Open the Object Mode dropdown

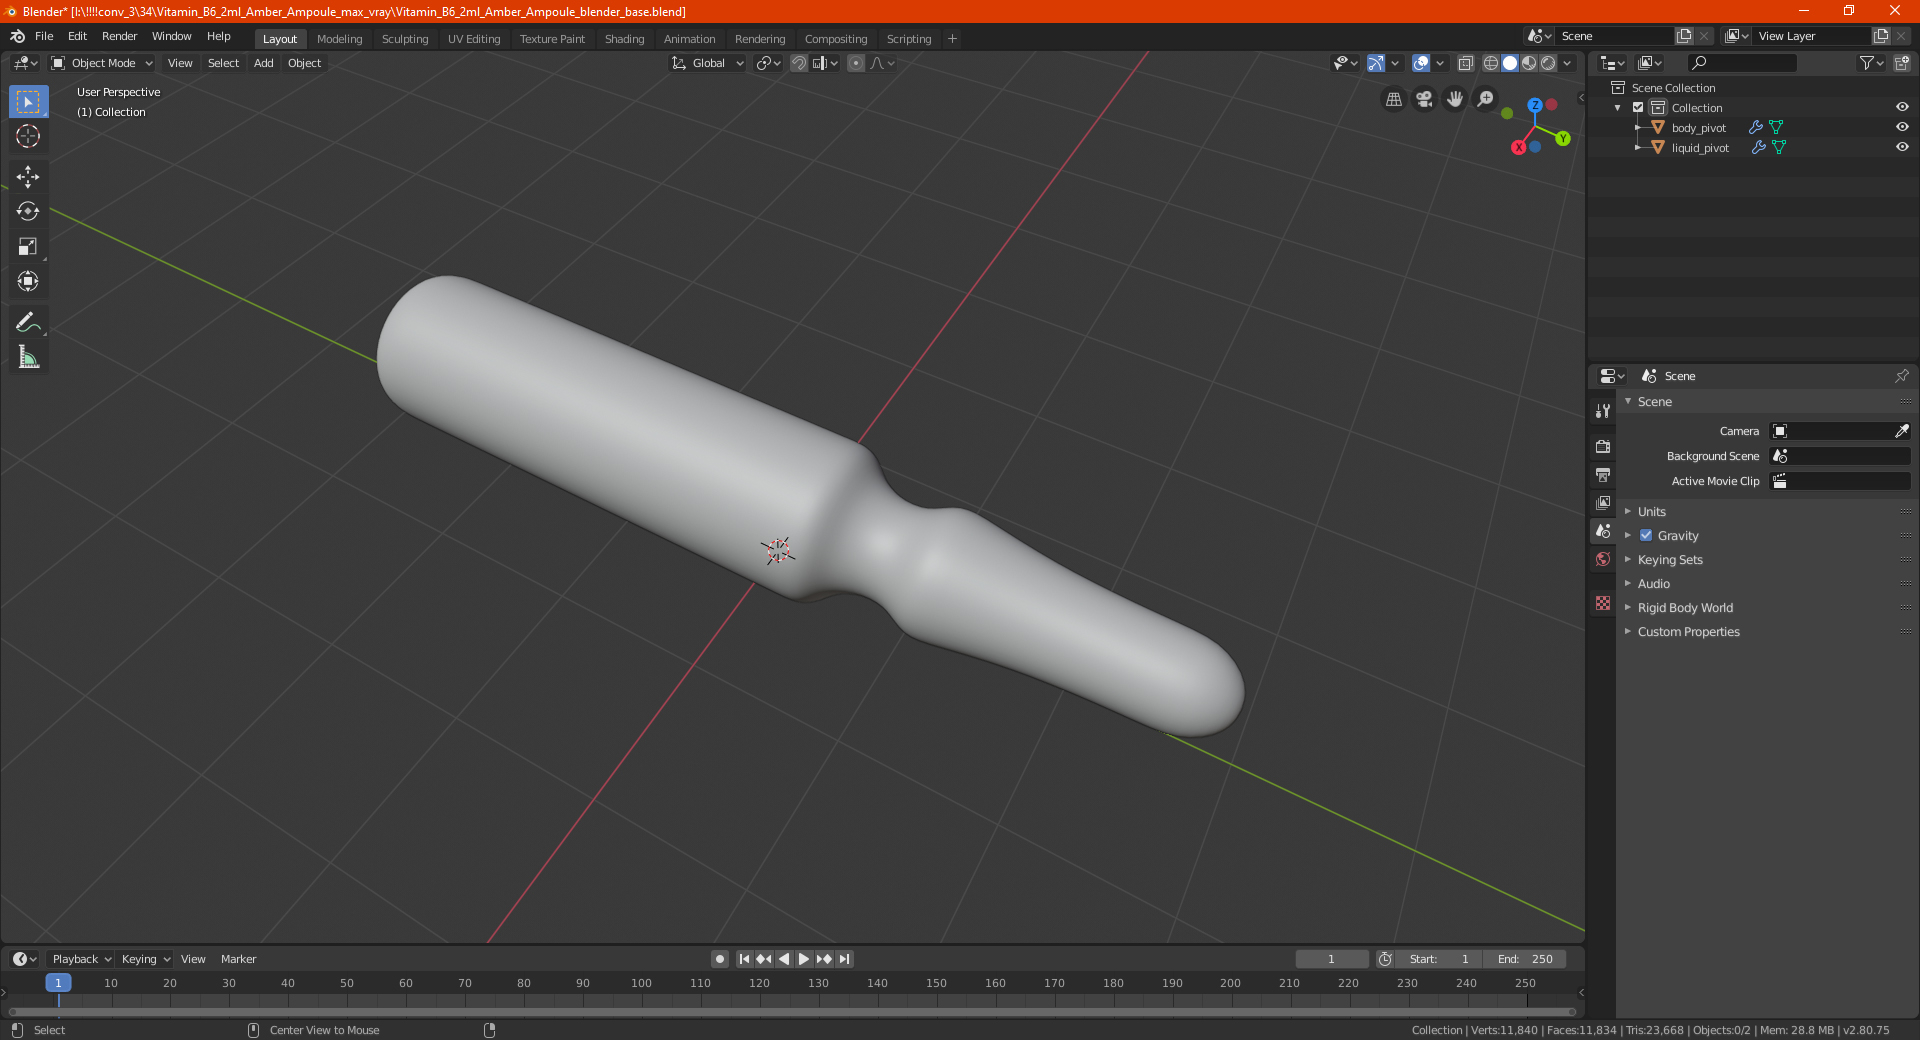[102, 63]
